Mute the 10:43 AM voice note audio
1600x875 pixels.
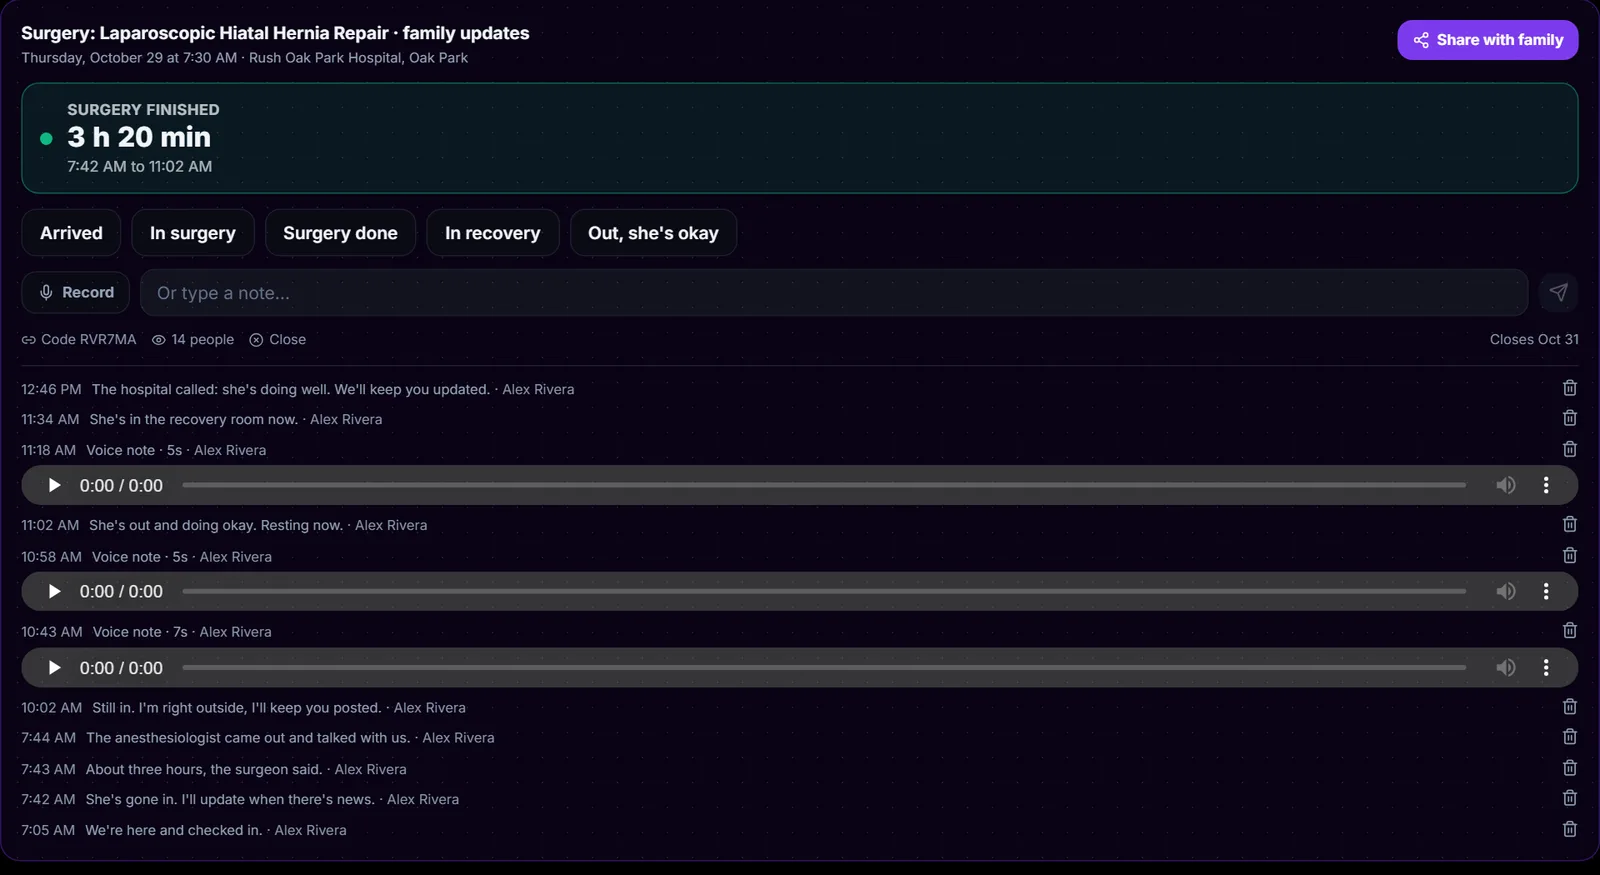pos(1506,667)
